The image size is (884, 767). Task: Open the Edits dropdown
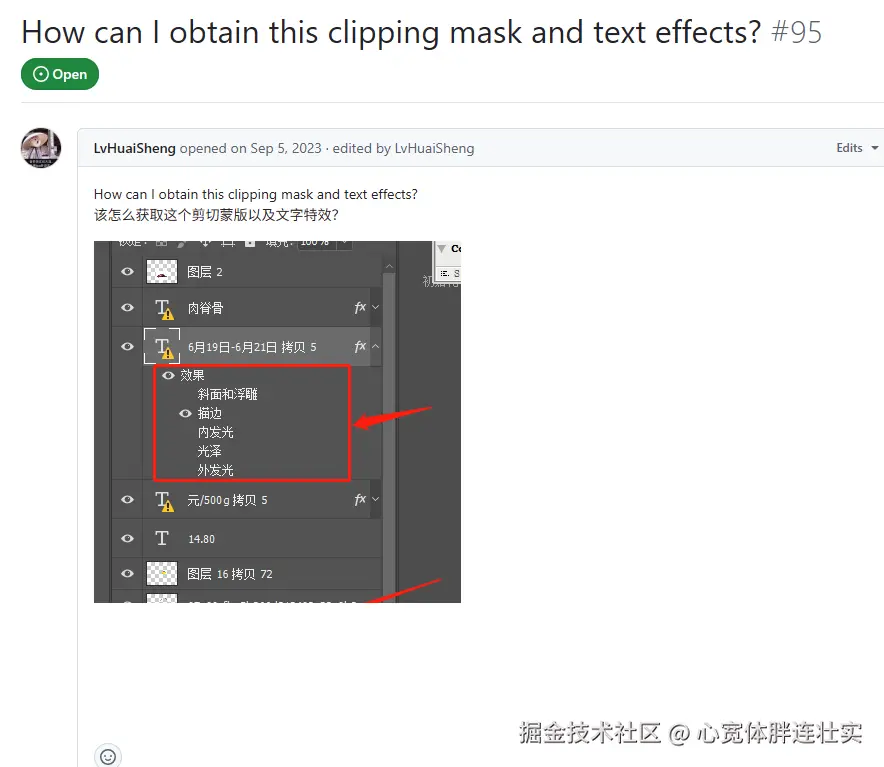point(857,148)
